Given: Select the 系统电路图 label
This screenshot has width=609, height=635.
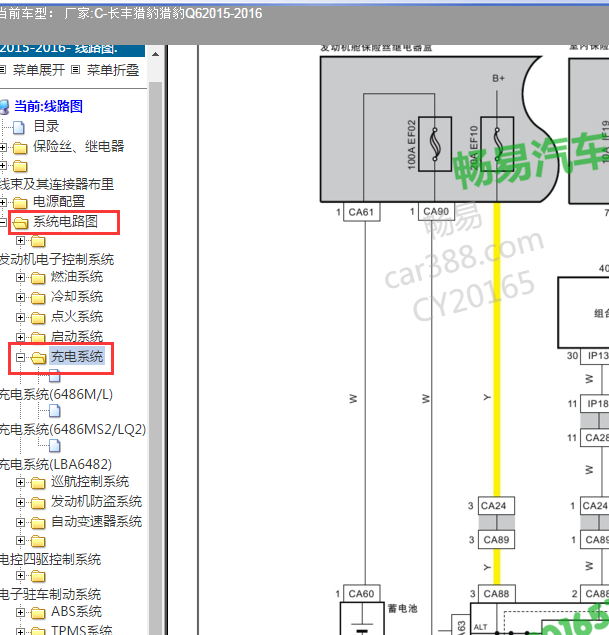Looking at the screenshot, I should click(65, 221).
